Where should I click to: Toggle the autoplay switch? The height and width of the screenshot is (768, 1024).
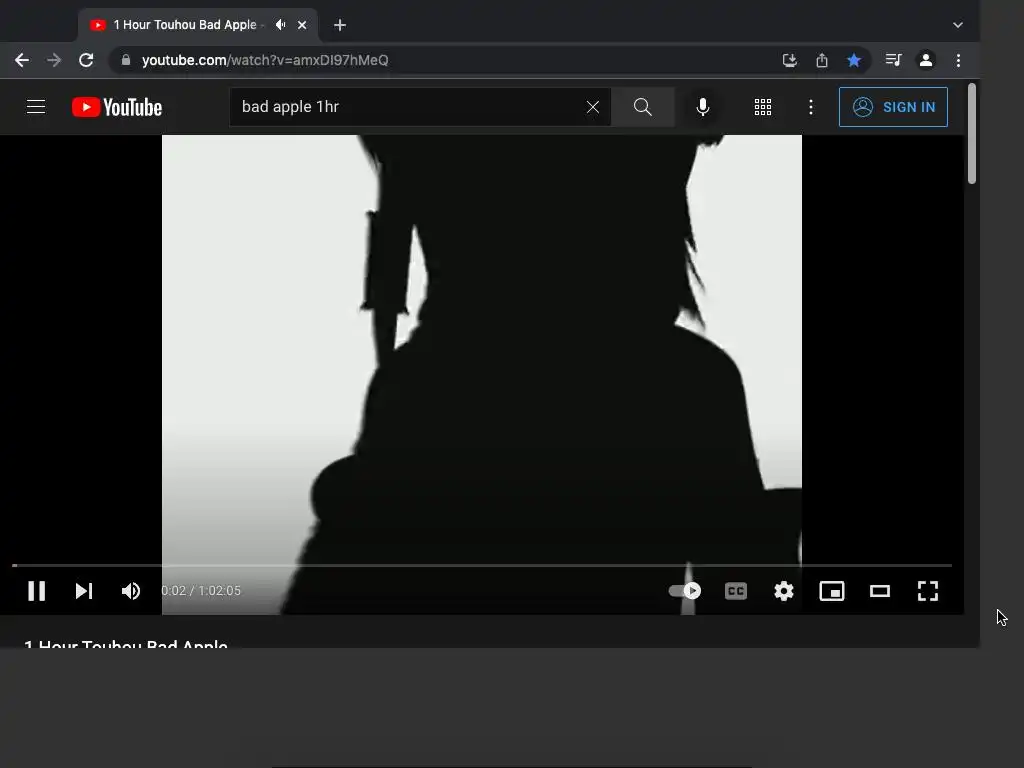click(x=684, y=591)
